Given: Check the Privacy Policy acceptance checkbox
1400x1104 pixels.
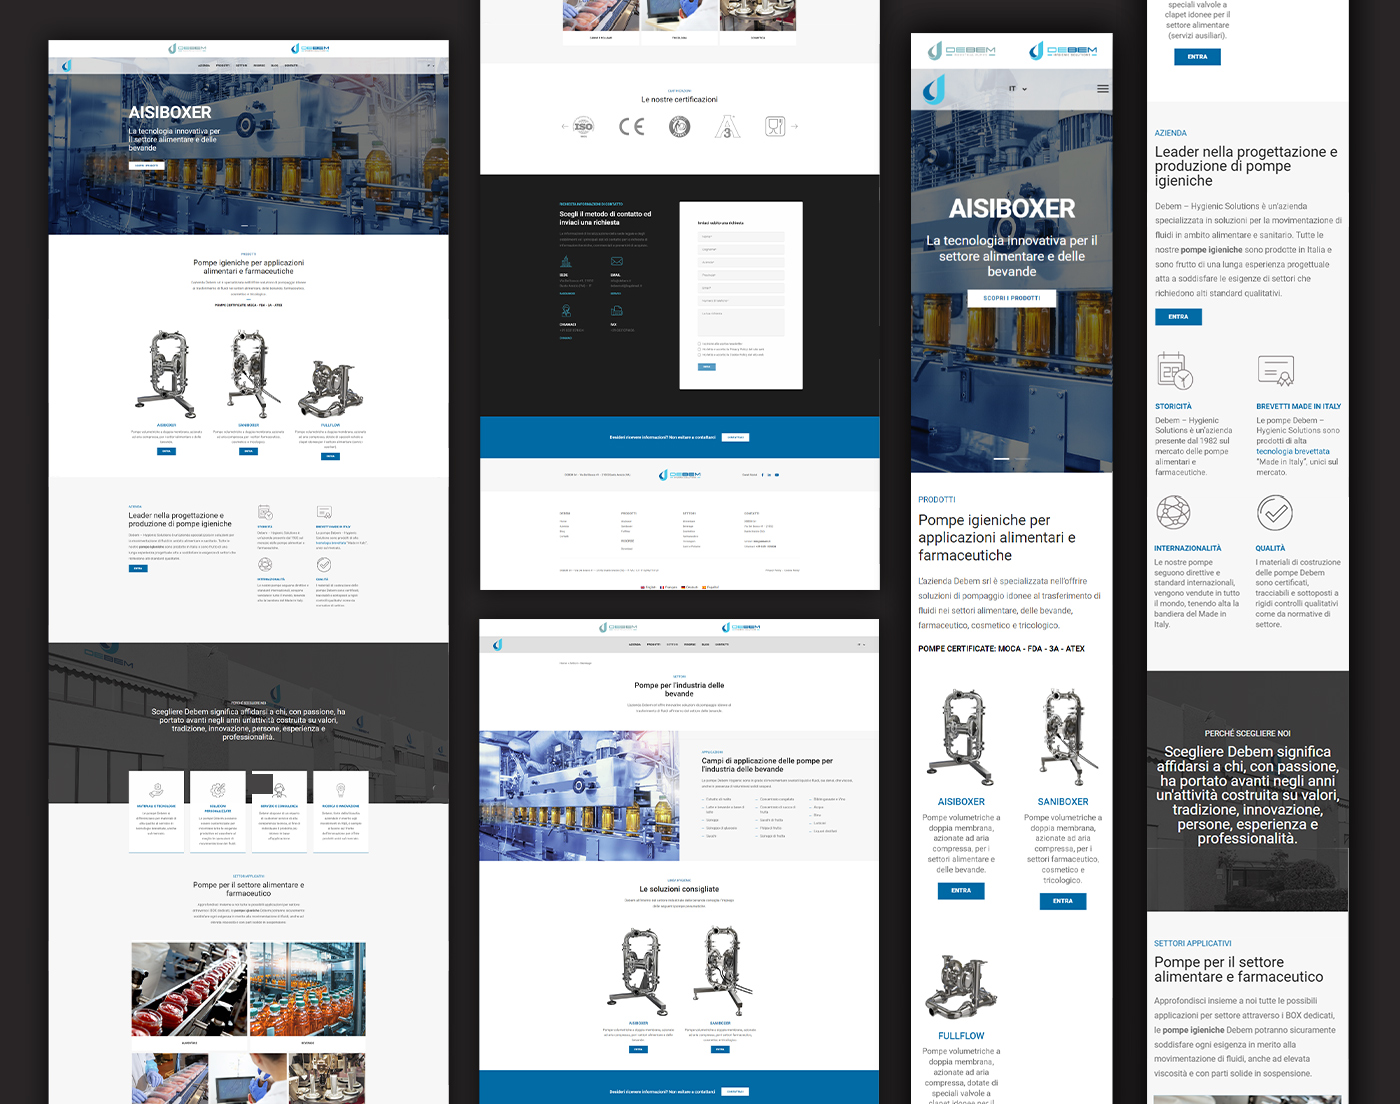Looking at the screenshot, I should tap(699, 349).
